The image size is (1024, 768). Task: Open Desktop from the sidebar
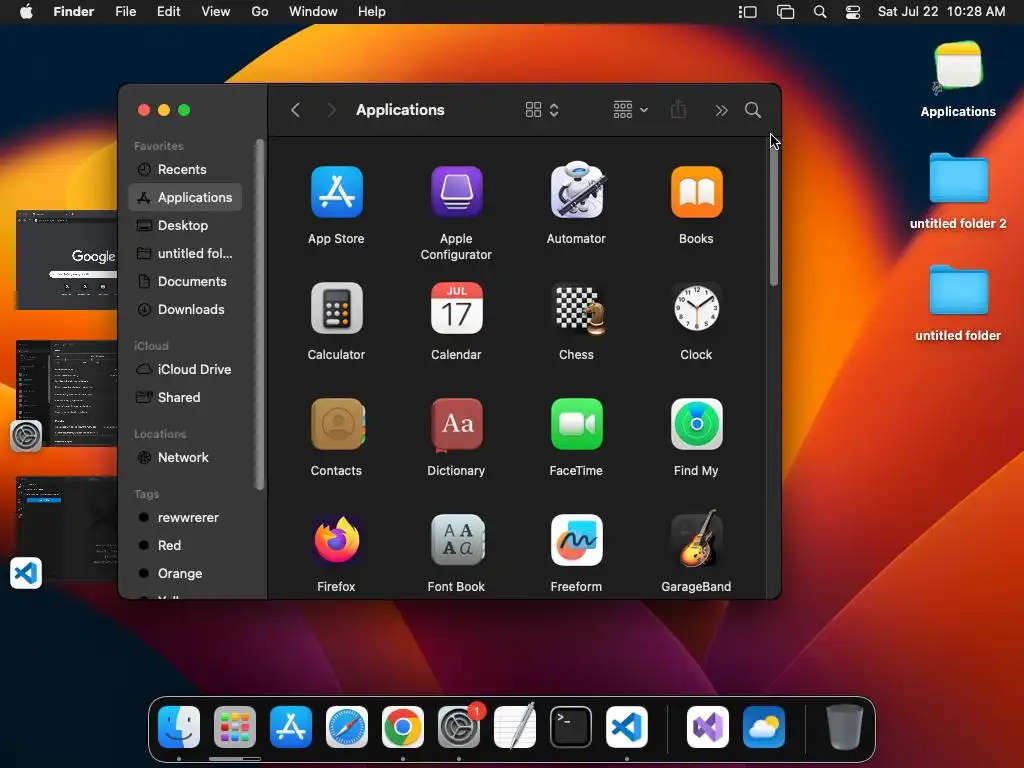(185, 225)
